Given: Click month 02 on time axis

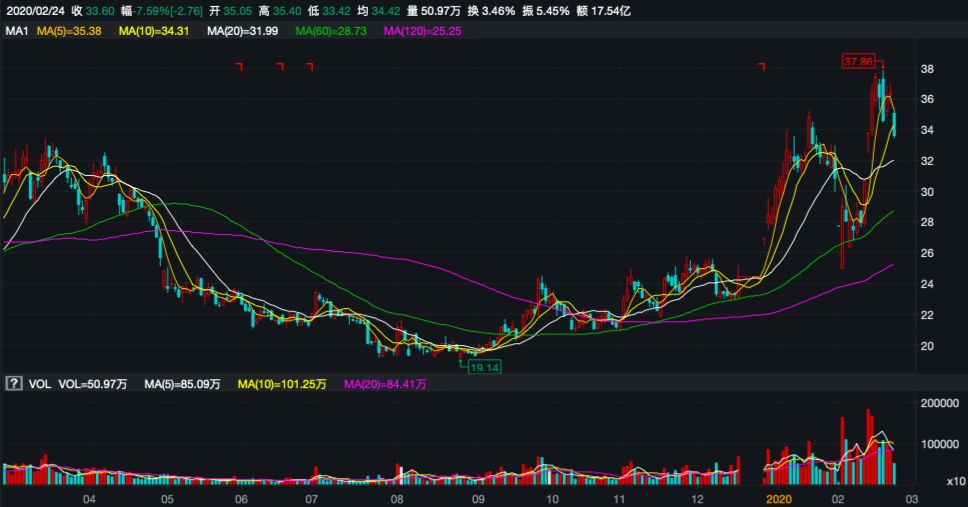Looking at the screenshot, I should click(837, 499).
